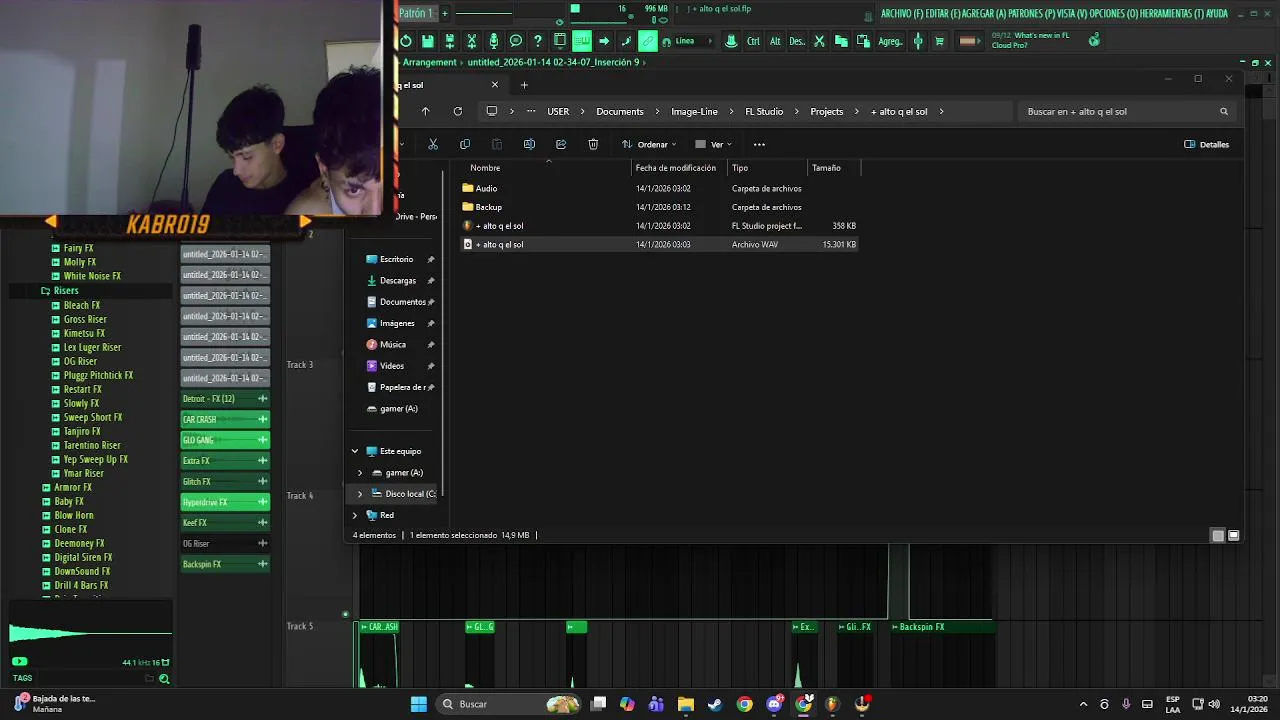Open the Windows Start menu
1280x720 pixels.
pyautogui.click(x=419, y=704)
